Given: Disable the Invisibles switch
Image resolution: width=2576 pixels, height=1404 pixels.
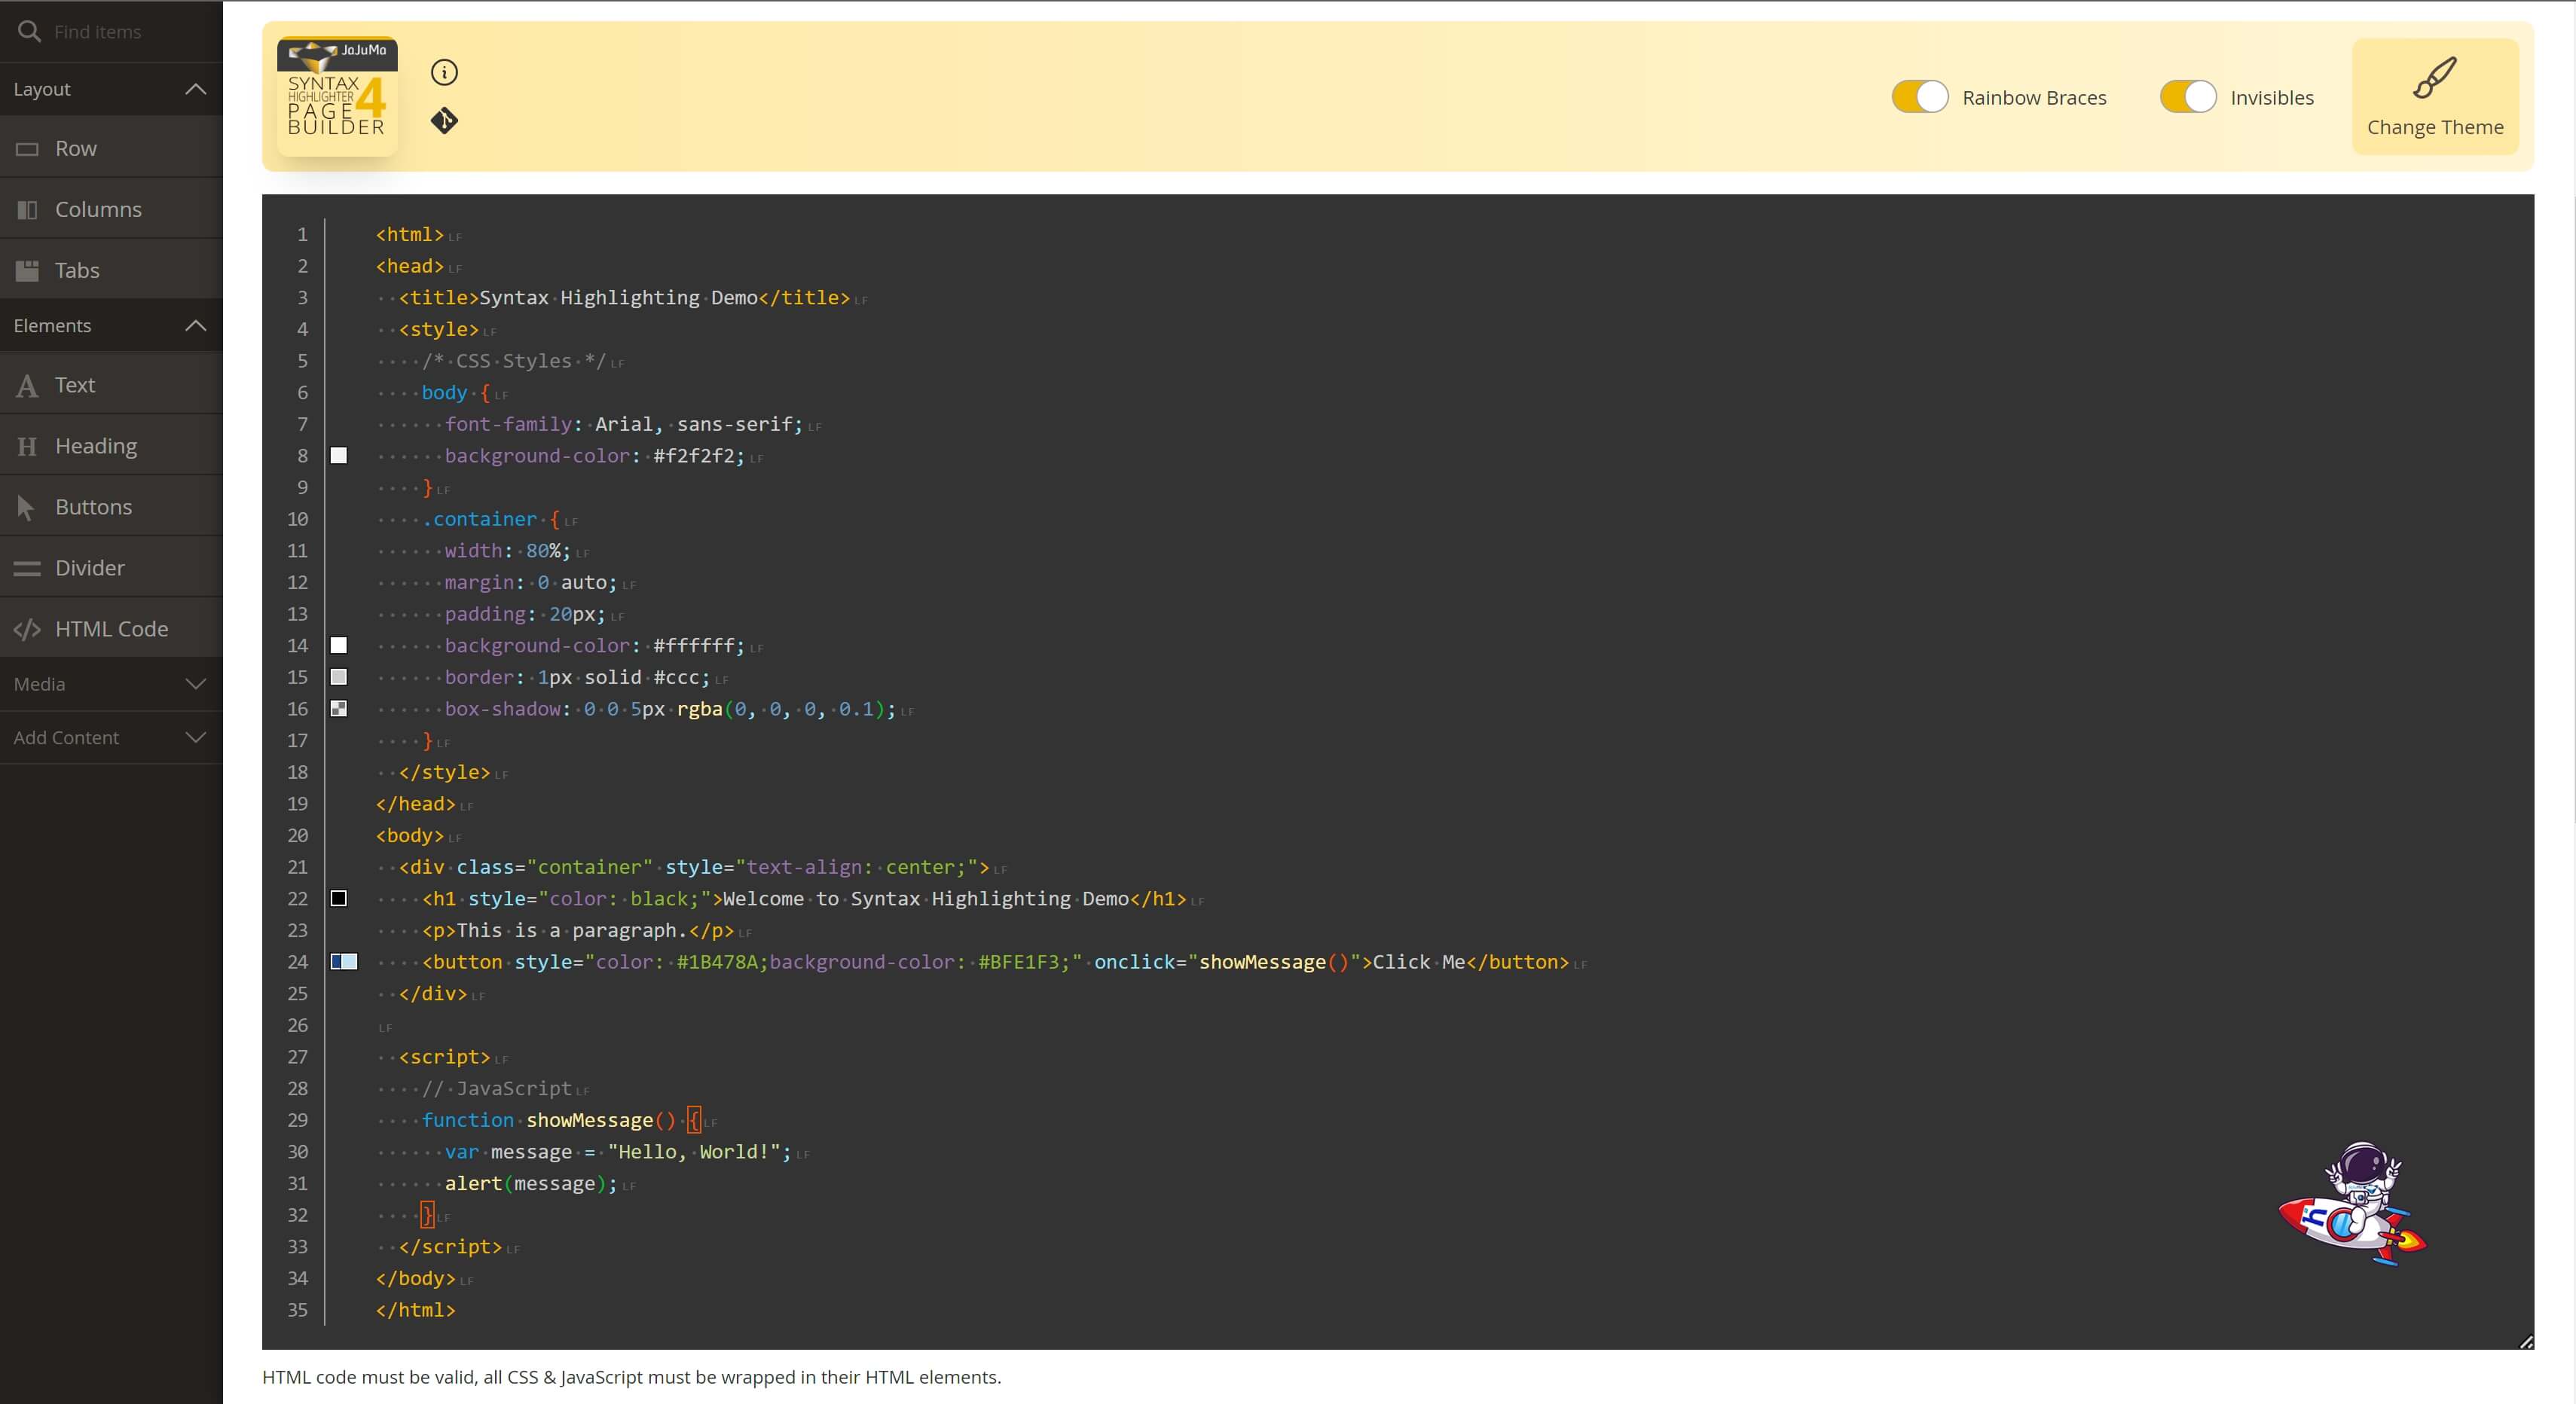Looking at the screenshot, I should pyautogui.click(x=2187, y=97).
